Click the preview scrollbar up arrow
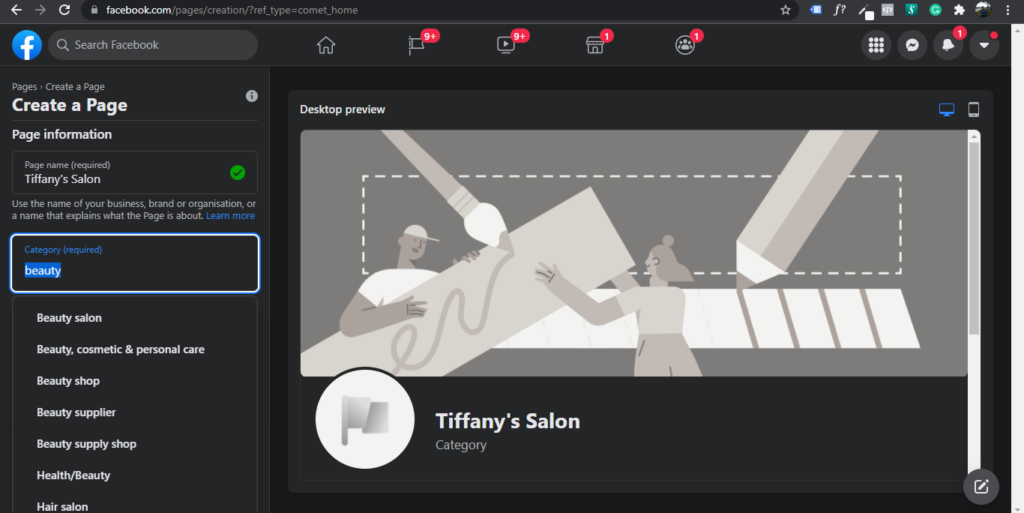This screenshot has width=1024, height=513. click(x=974, y=136)
